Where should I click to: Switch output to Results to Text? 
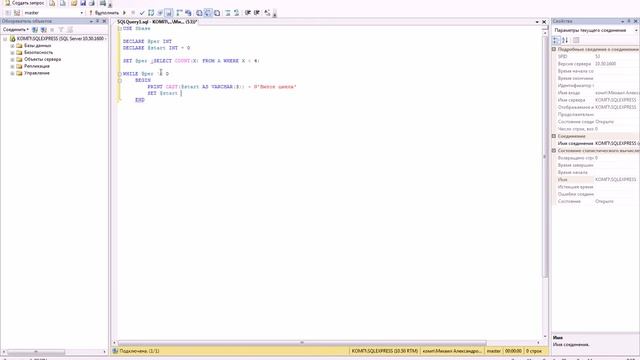click(199, 13)
